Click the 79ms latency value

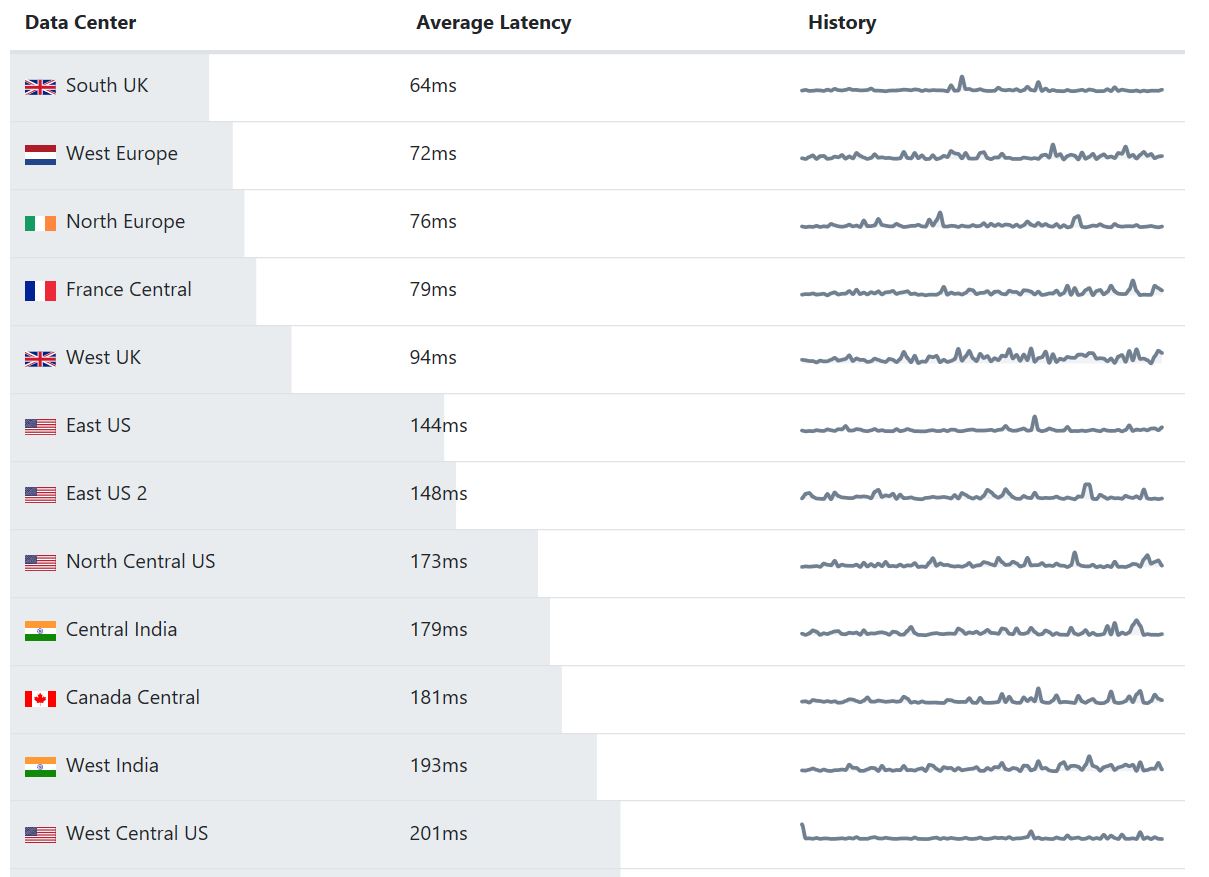tap(433, 290)
